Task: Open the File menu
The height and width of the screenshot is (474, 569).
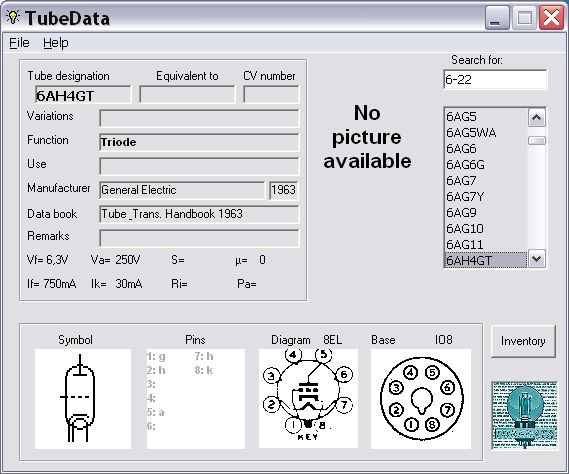Action: tap(19, 43)
